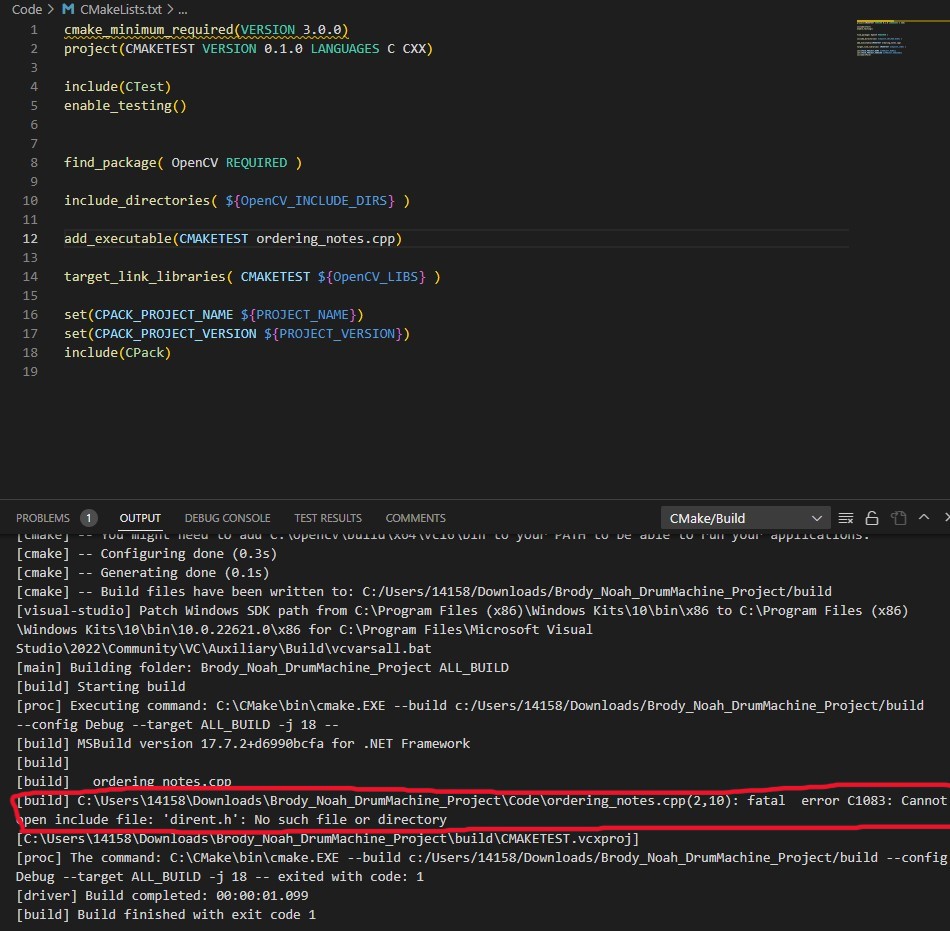Show the Problems panel
The image size is (950, 931).
44,518
